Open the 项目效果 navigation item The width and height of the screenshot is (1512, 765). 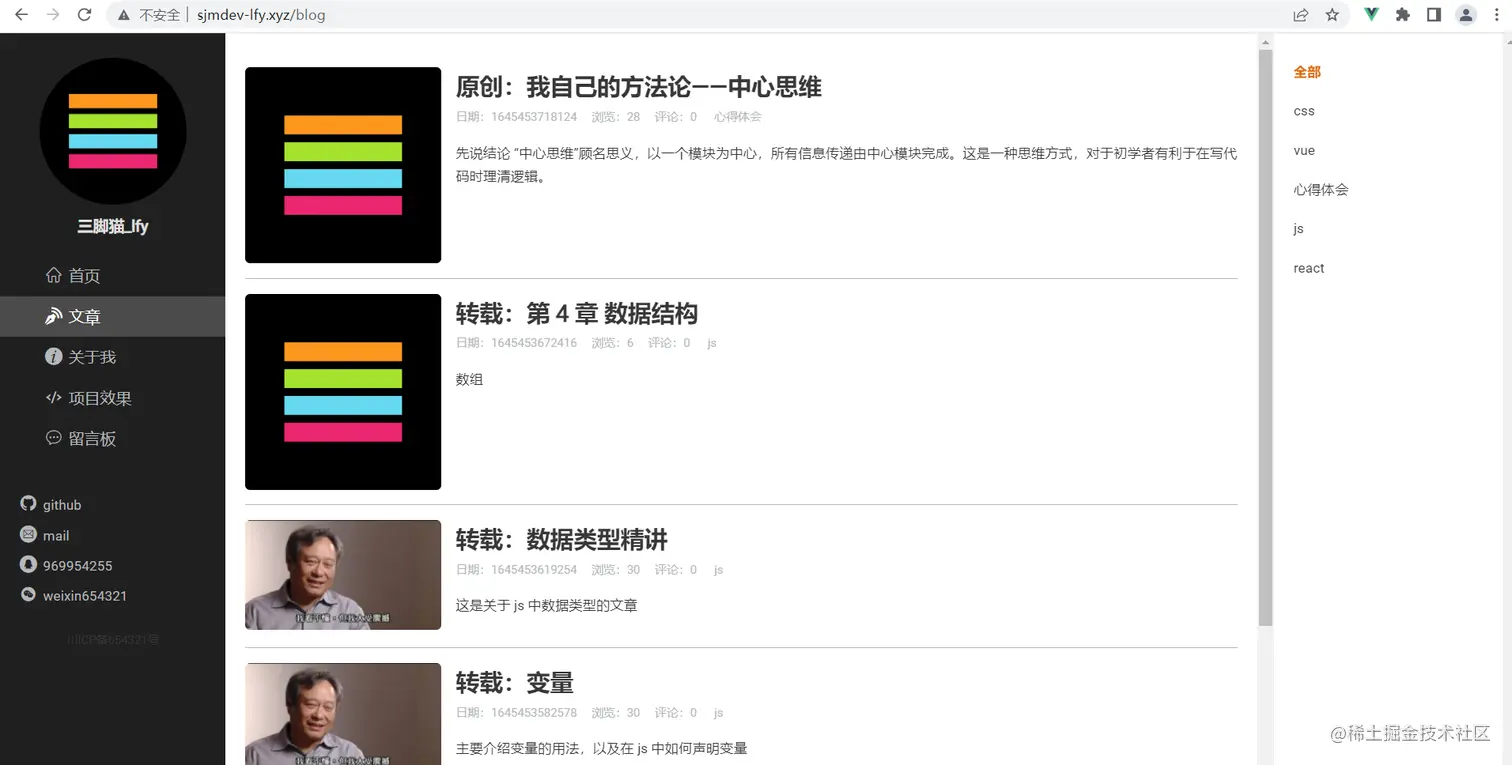(x=112, y=398)
